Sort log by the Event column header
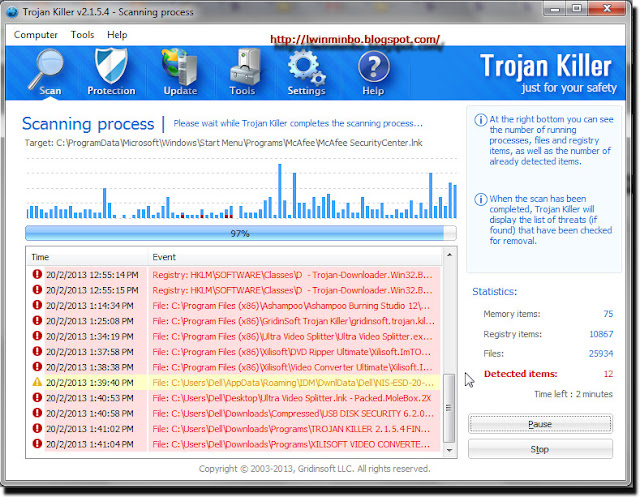This screenshot has height=497, width=640. pos(295,257)
